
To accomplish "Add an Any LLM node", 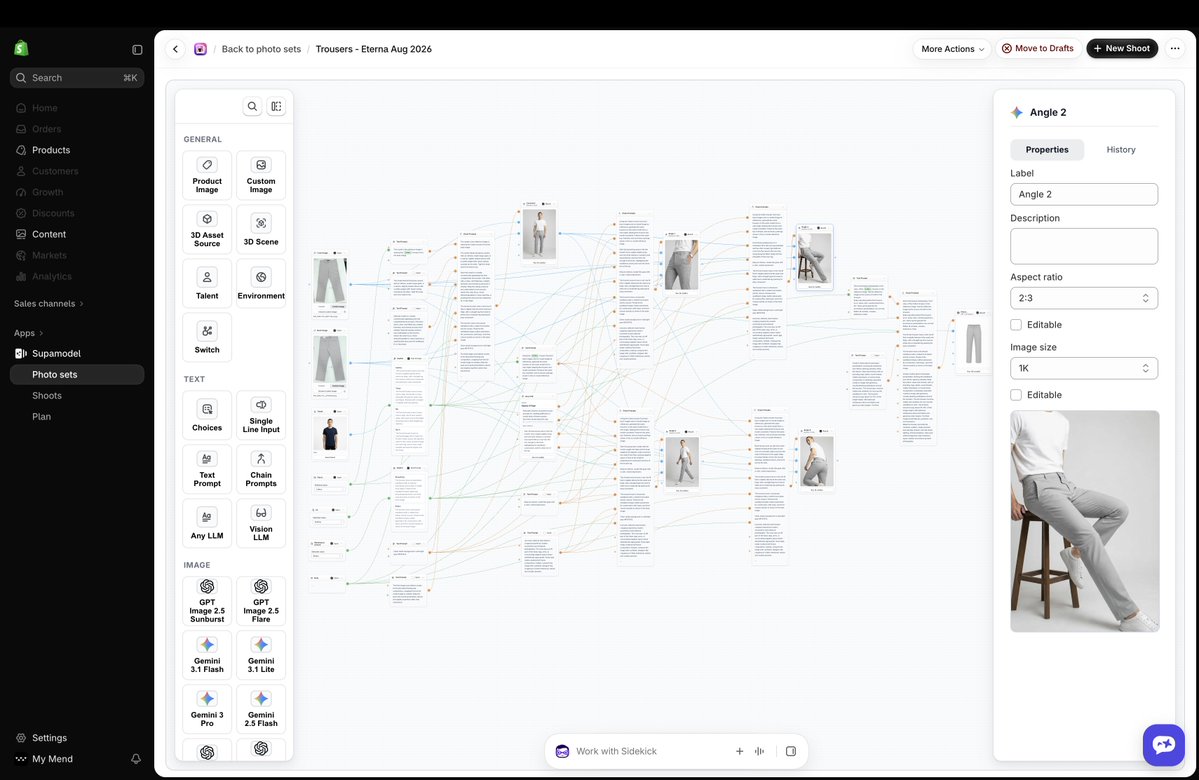I will pos(206,523).
